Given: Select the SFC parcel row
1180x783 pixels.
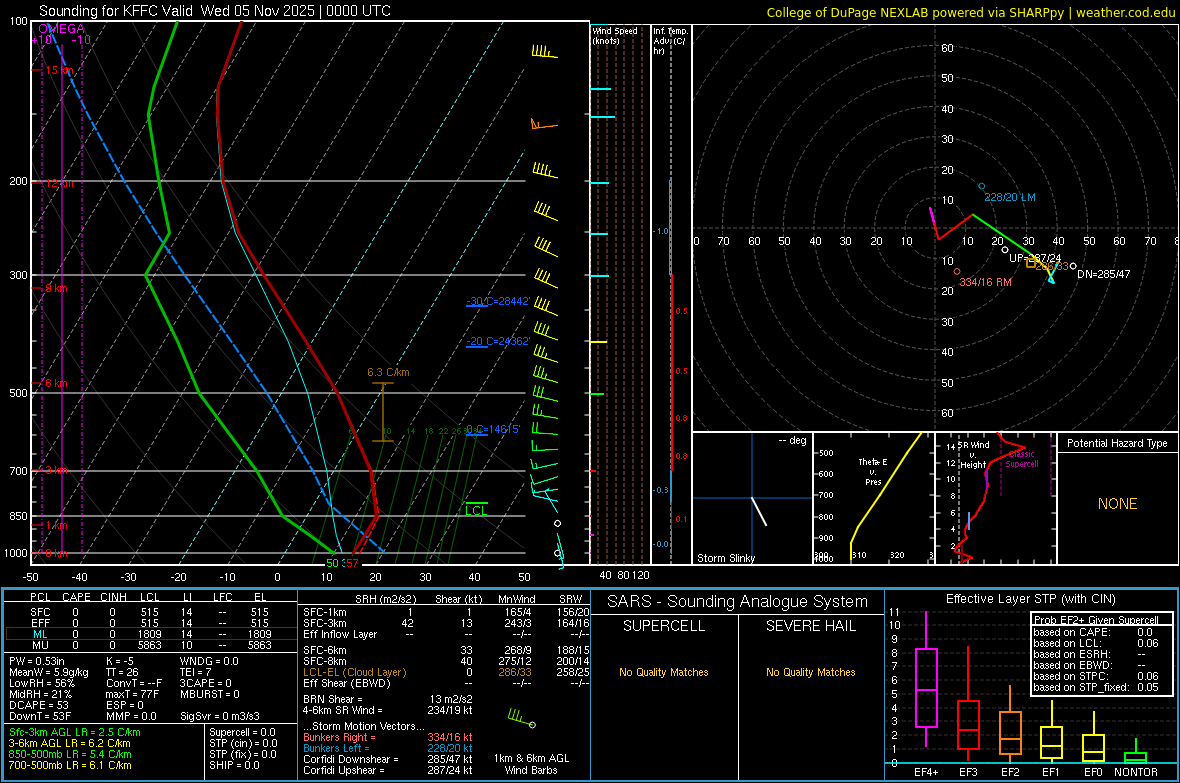Looking at the screenshot, I should [151, 612].
